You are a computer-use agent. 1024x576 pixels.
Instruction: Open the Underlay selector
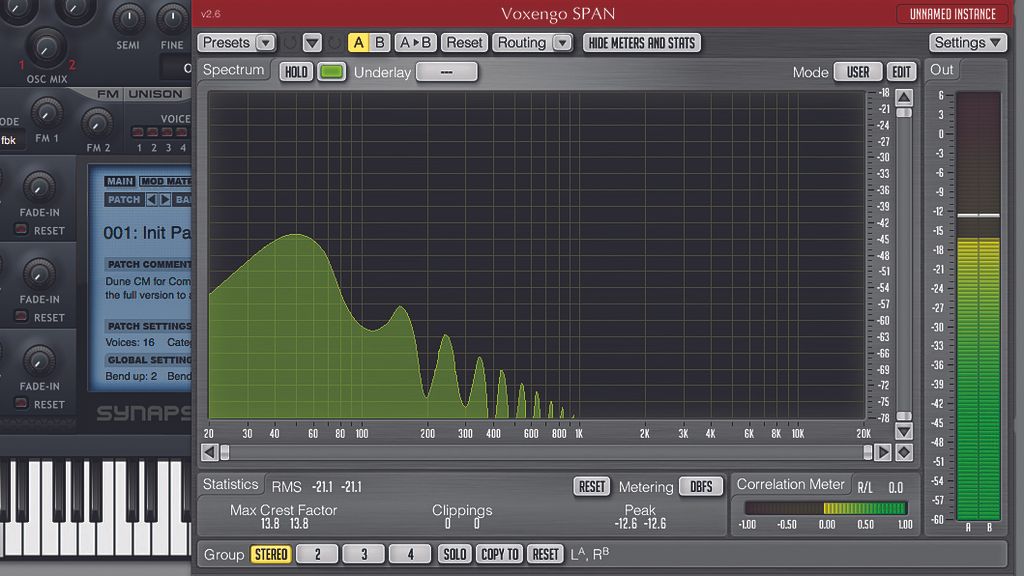click(x=446, y=71)
